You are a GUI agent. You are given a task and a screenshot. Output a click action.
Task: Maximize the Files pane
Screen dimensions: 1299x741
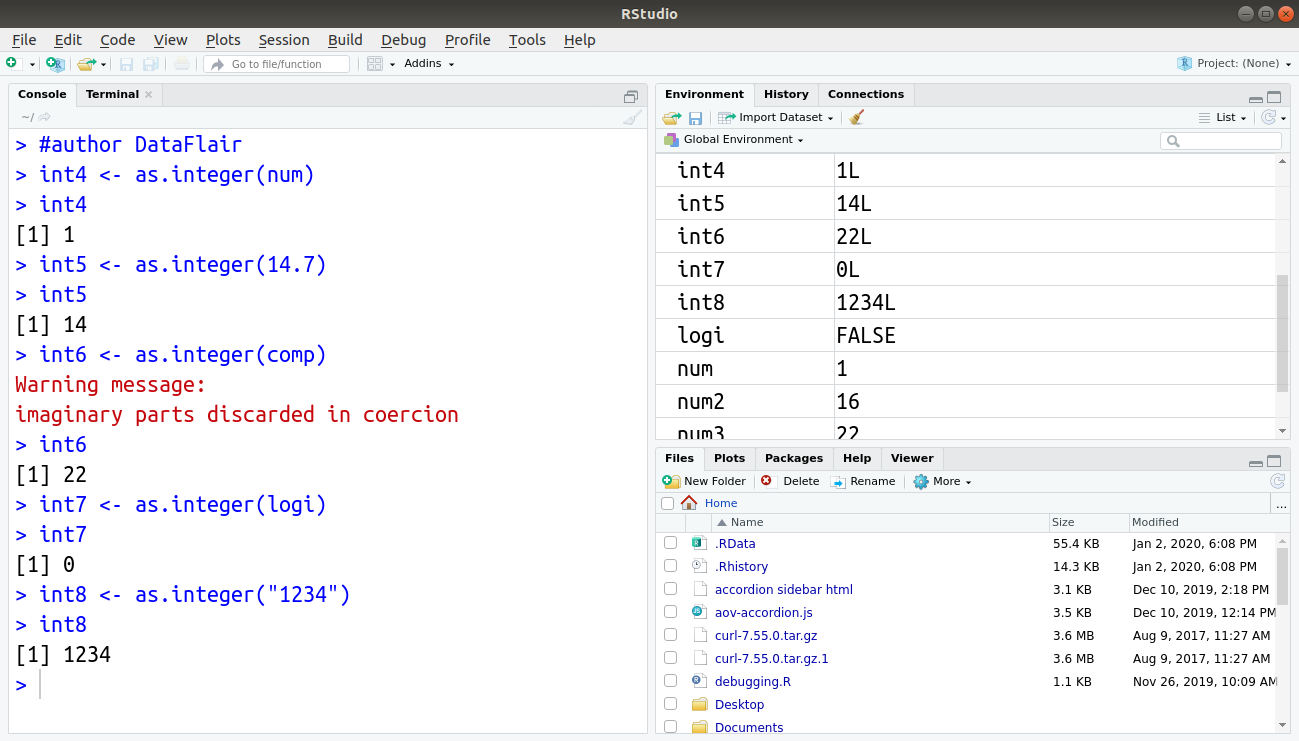click(x=1274, y=461)
